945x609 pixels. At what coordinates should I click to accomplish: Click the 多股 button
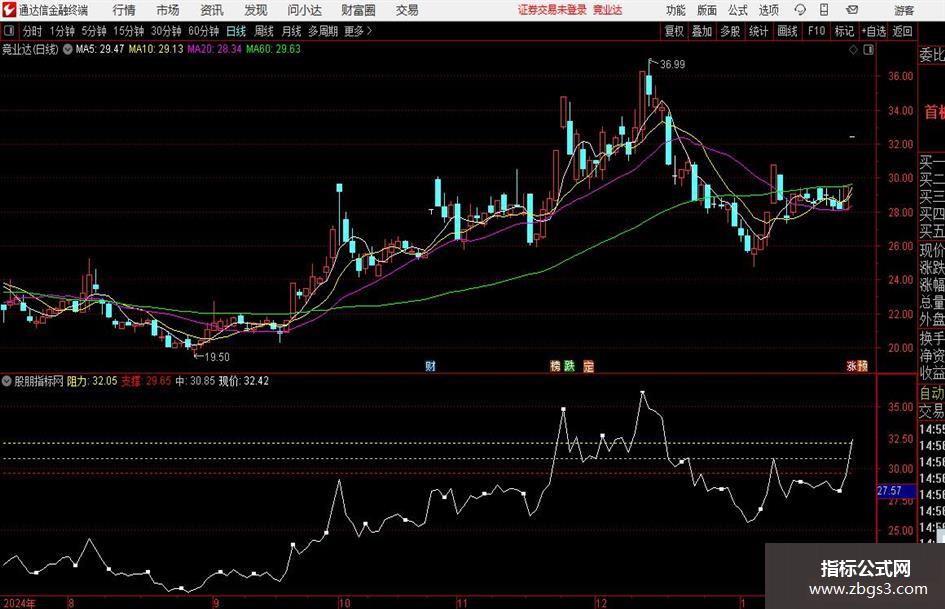click(730, 31)
